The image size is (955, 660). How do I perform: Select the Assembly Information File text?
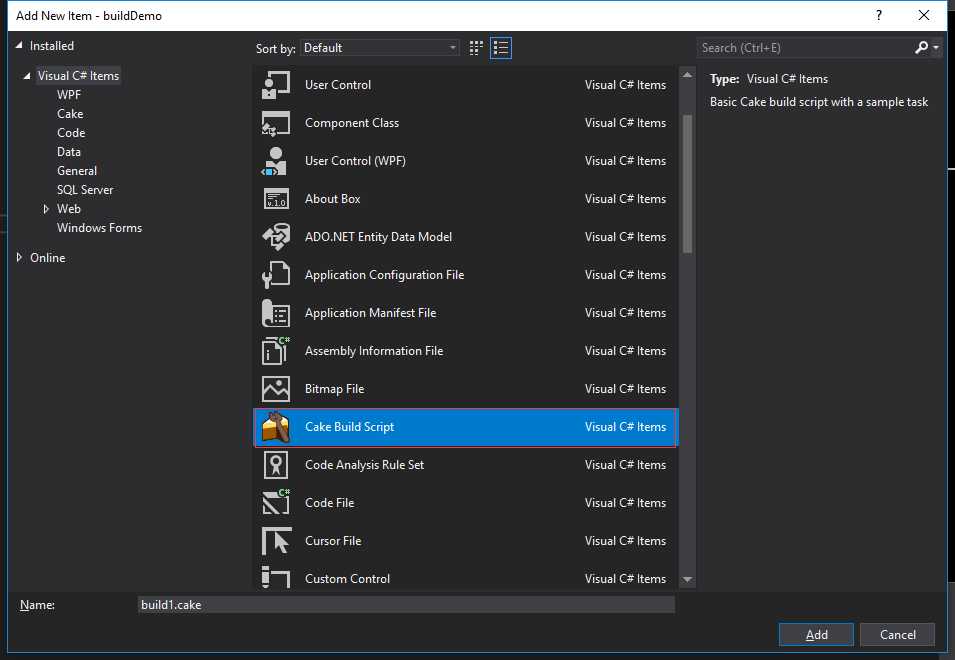[x=374, y=351]
